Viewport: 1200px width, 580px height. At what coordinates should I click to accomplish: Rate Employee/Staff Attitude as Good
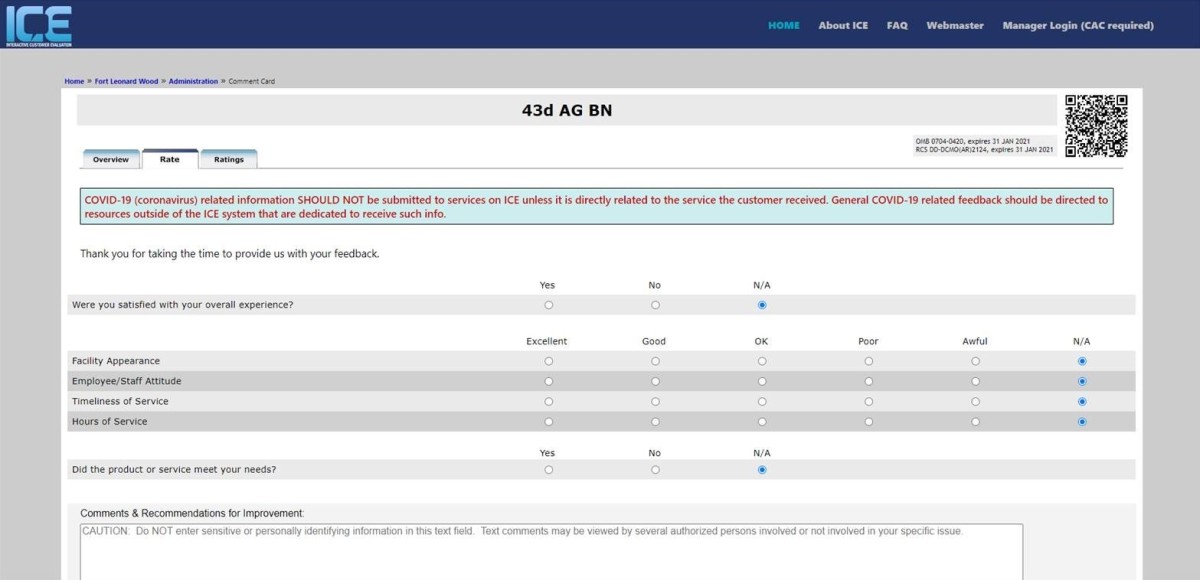tap(655, 381)
